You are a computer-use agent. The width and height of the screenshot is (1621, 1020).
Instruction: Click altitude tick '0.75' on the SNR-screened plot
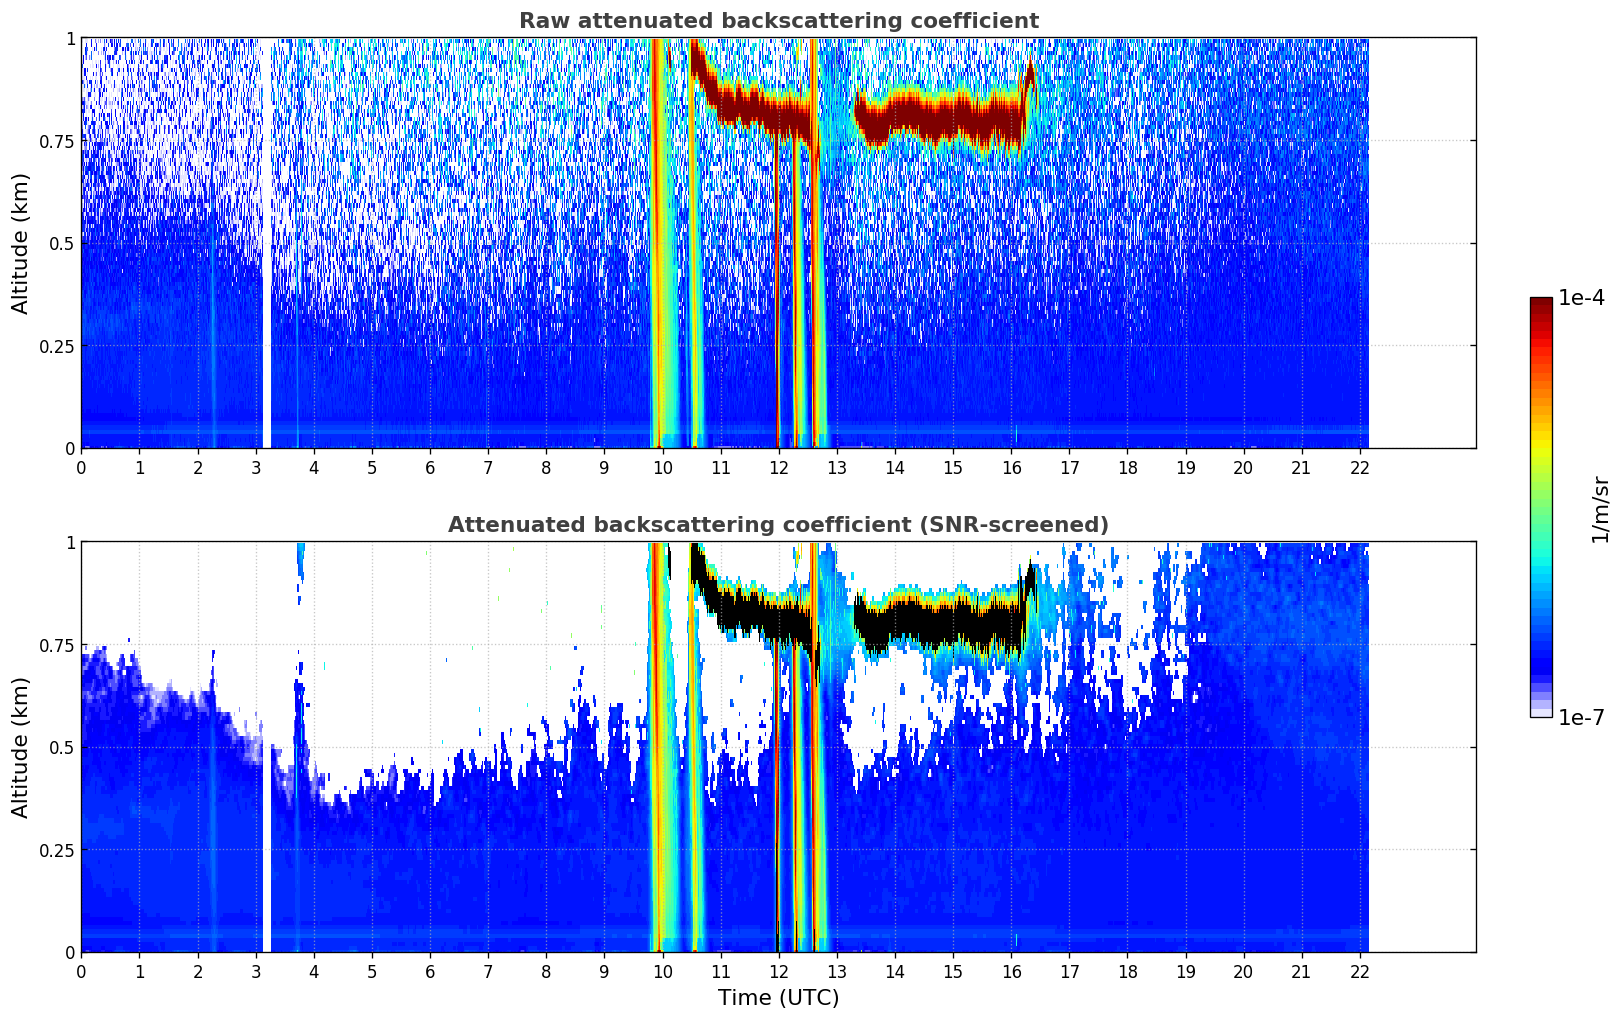coord(57,645)
